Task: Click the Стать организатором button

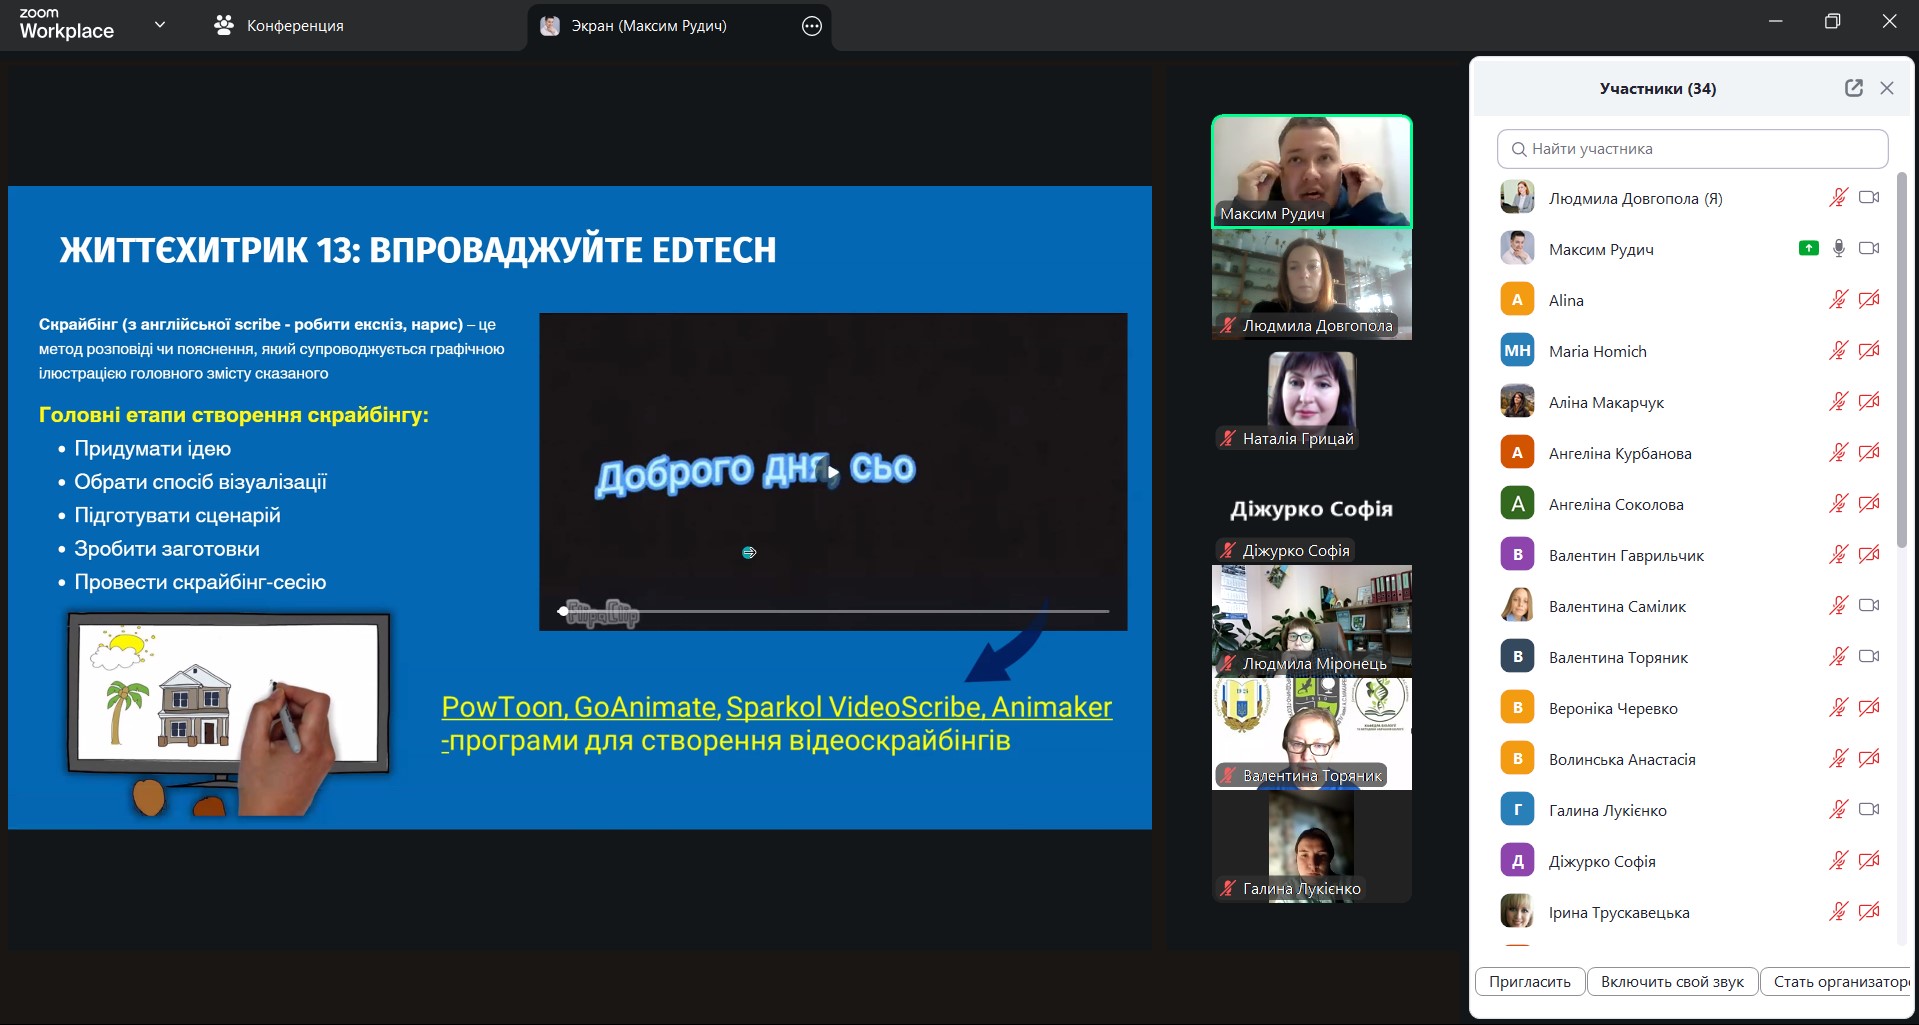Action: point(1838,981)
